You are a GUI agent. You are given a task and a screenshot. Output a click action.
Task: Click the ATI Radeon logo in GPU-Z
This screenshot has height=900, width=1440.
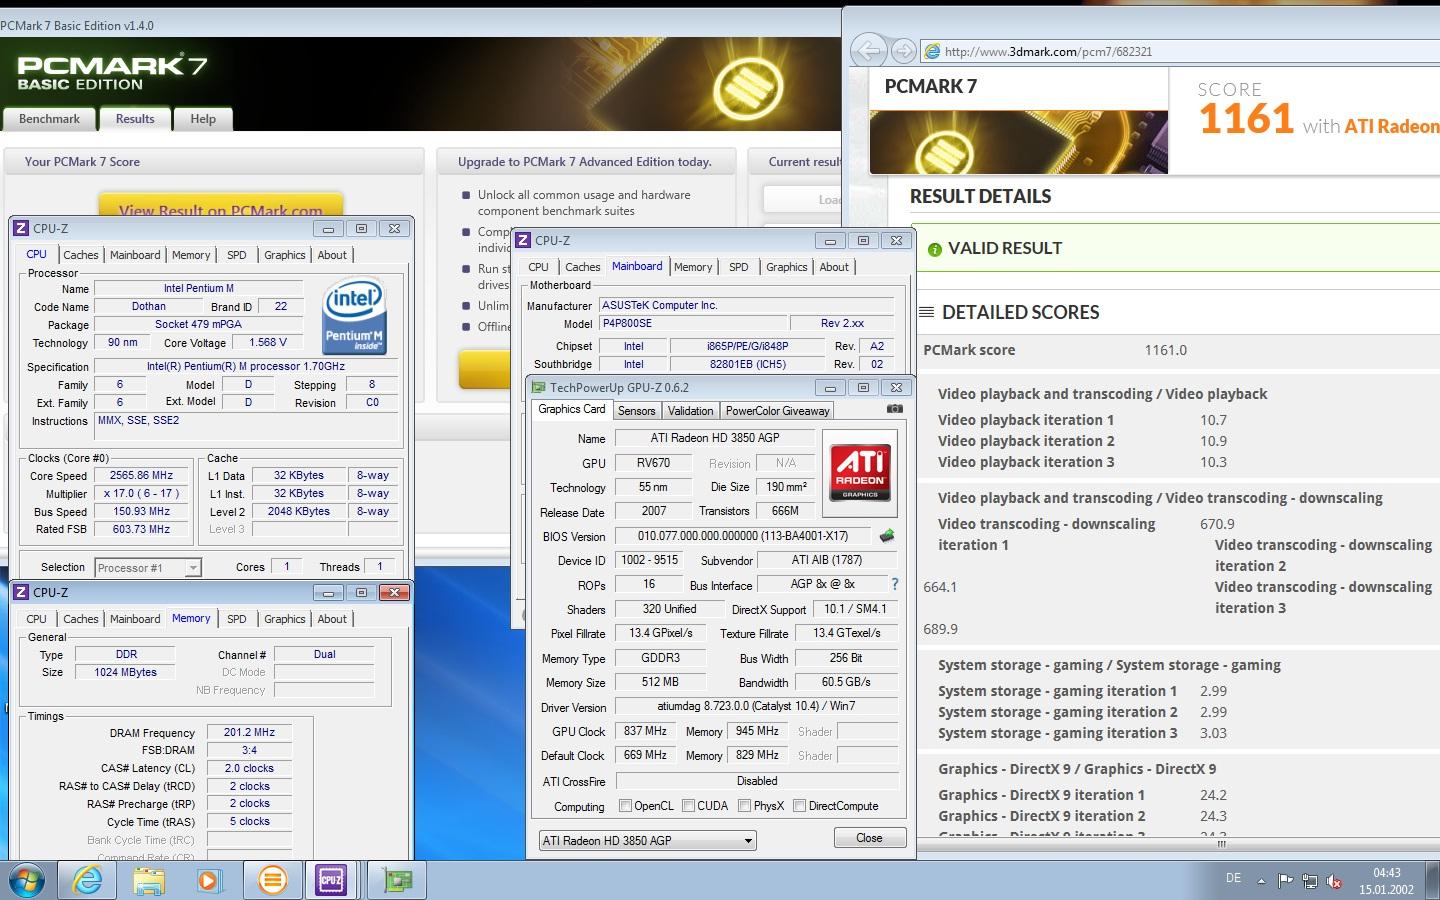859,473
